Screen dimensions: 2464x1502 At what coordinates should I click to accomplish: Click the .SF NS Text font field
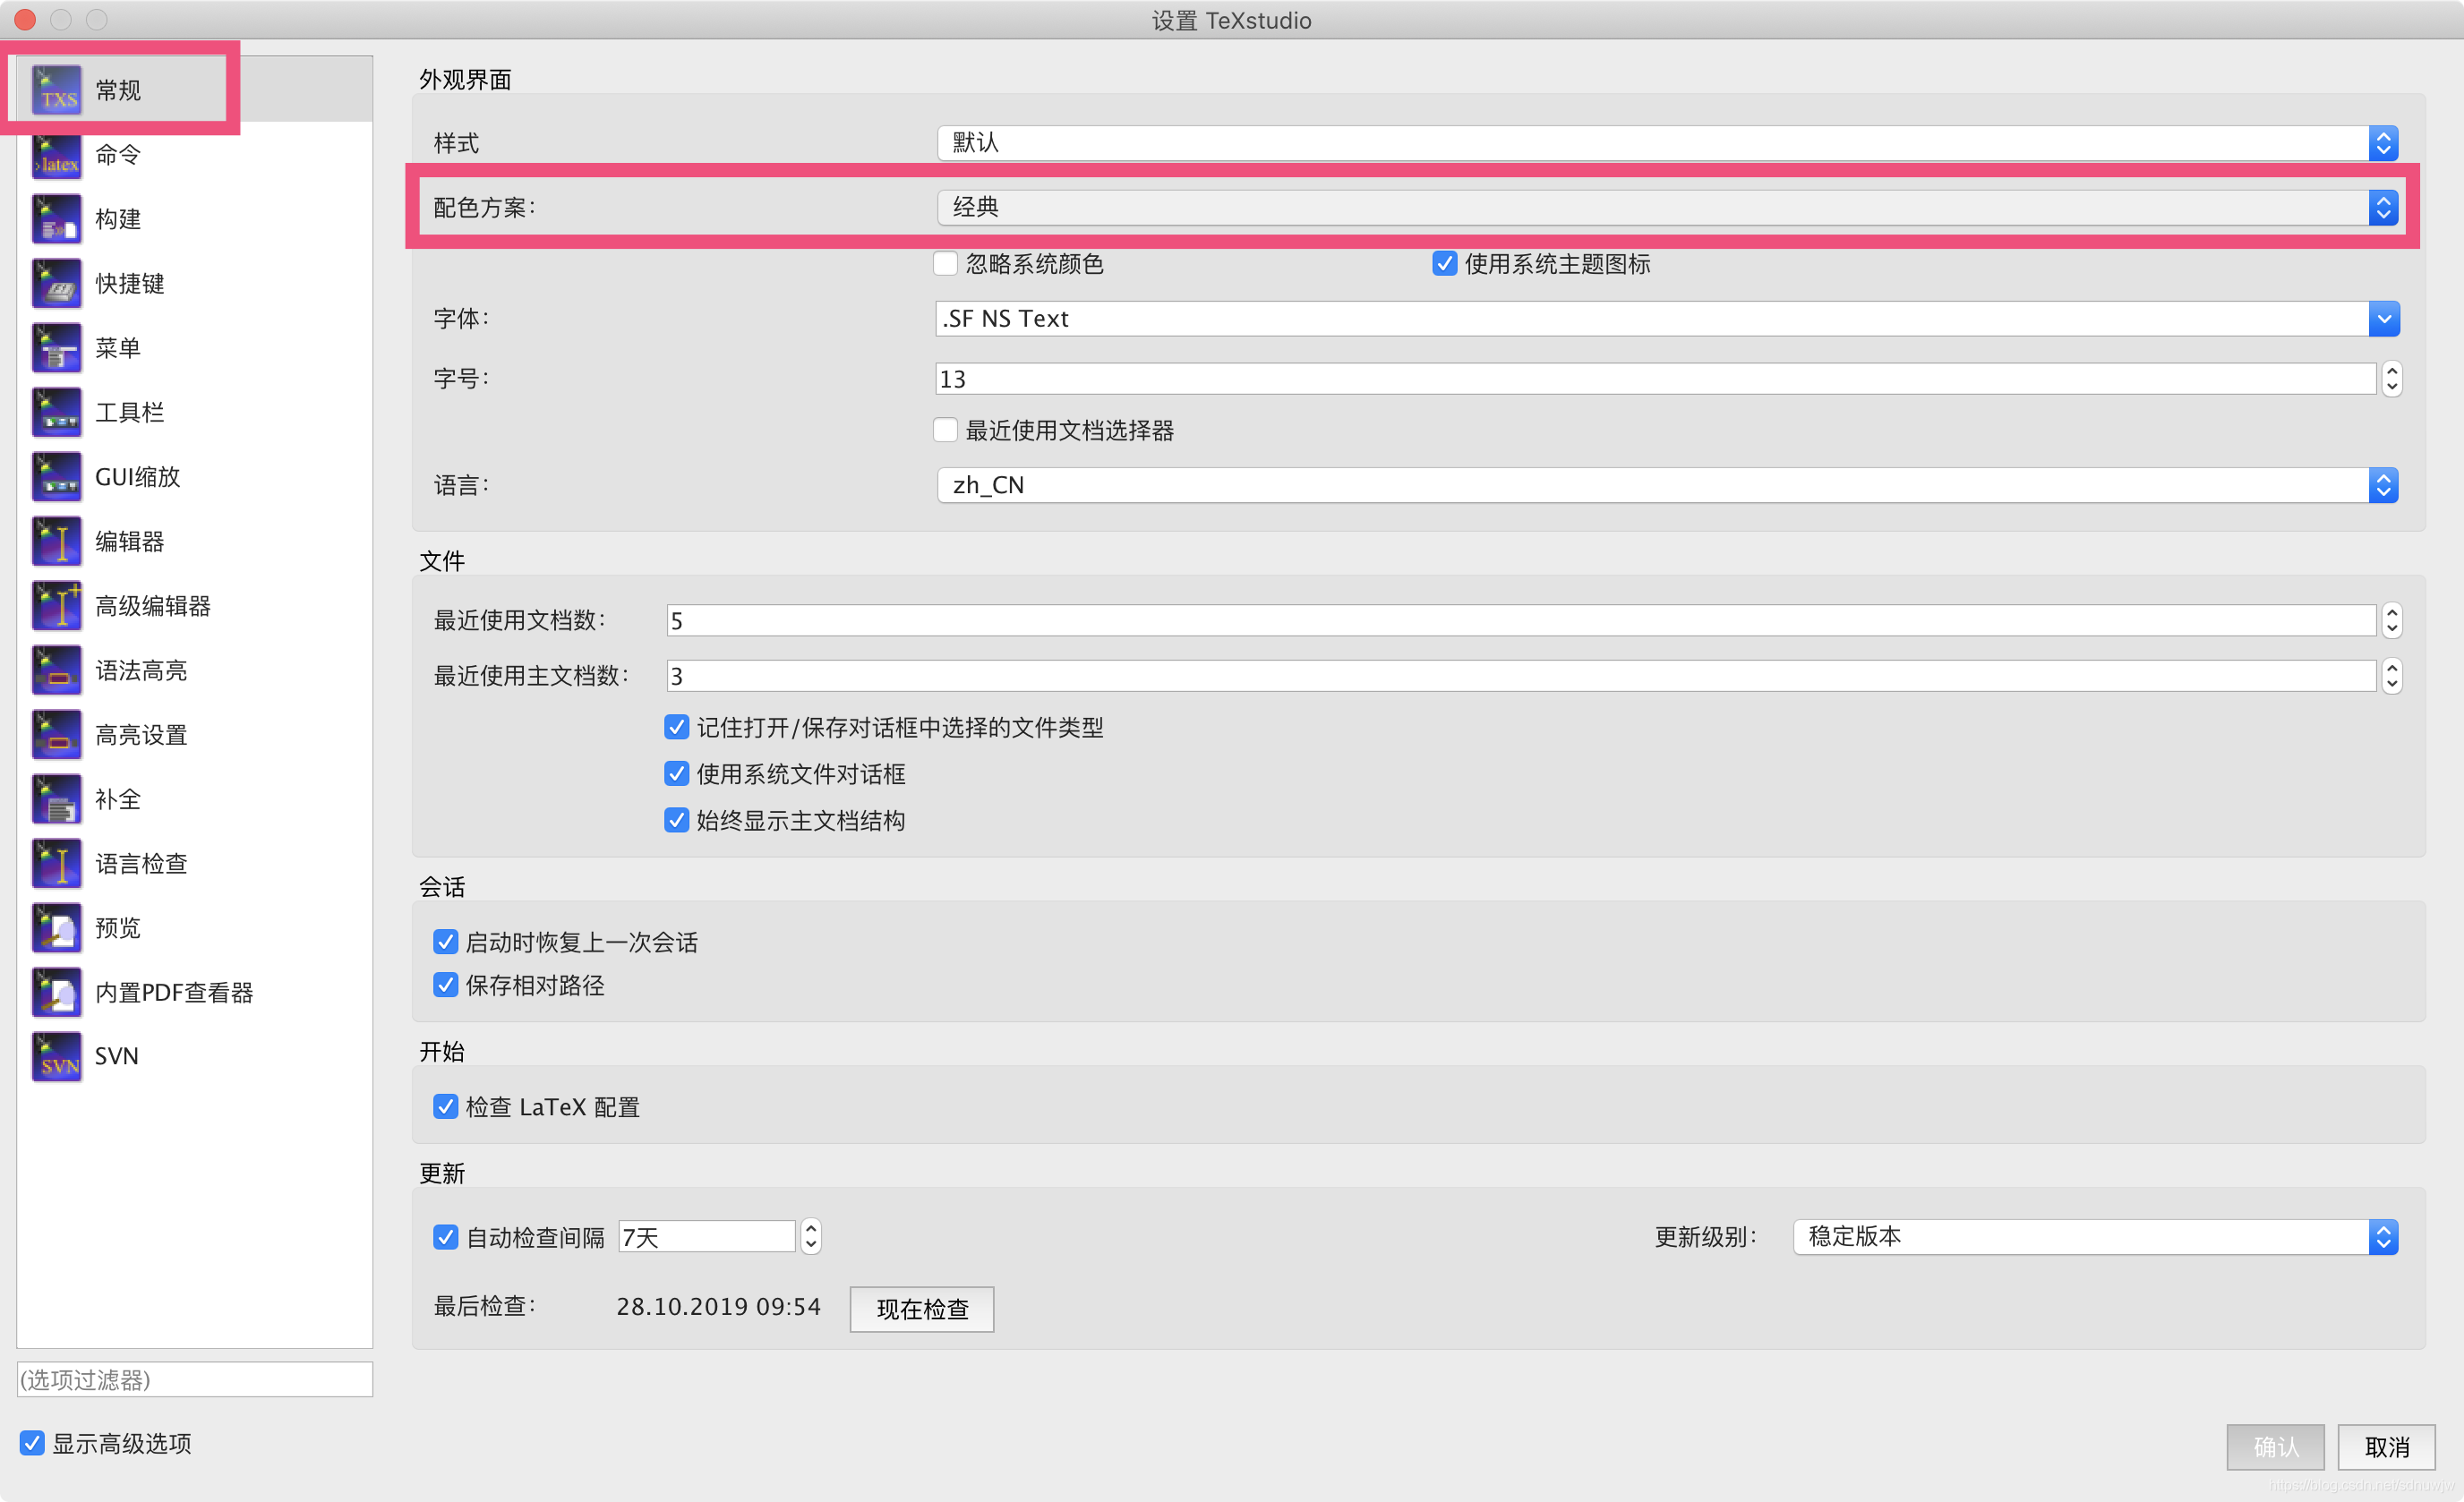(1651, 319)
